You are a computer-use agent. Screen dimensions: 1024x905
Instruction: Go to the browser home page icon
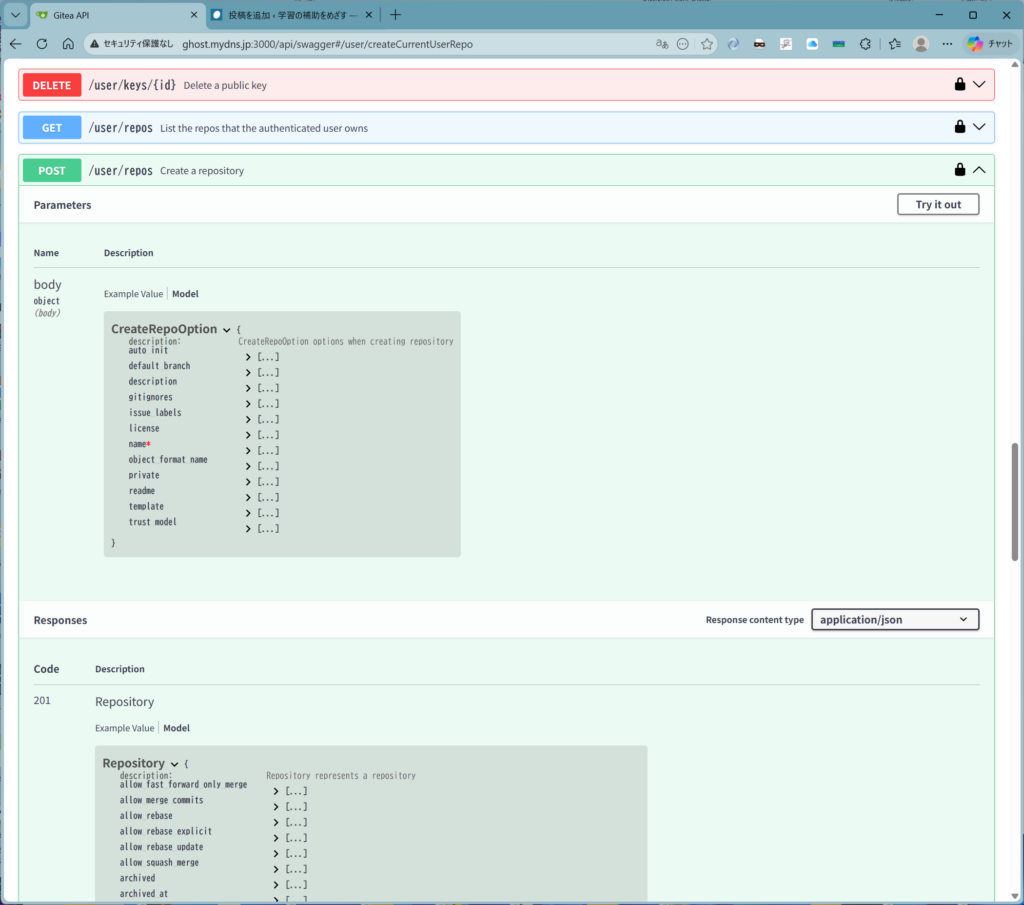68,44
